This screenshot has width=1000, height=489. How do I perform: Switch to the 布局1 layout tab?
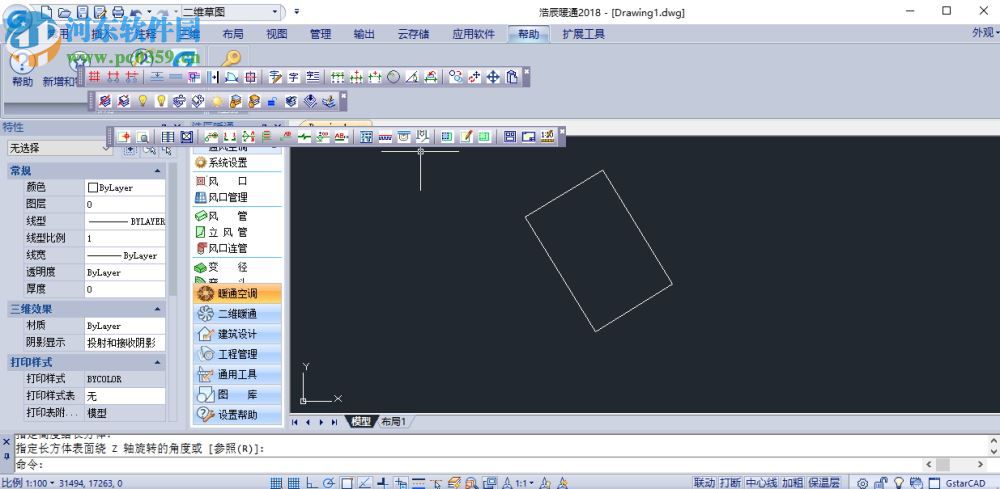point(393,421)
